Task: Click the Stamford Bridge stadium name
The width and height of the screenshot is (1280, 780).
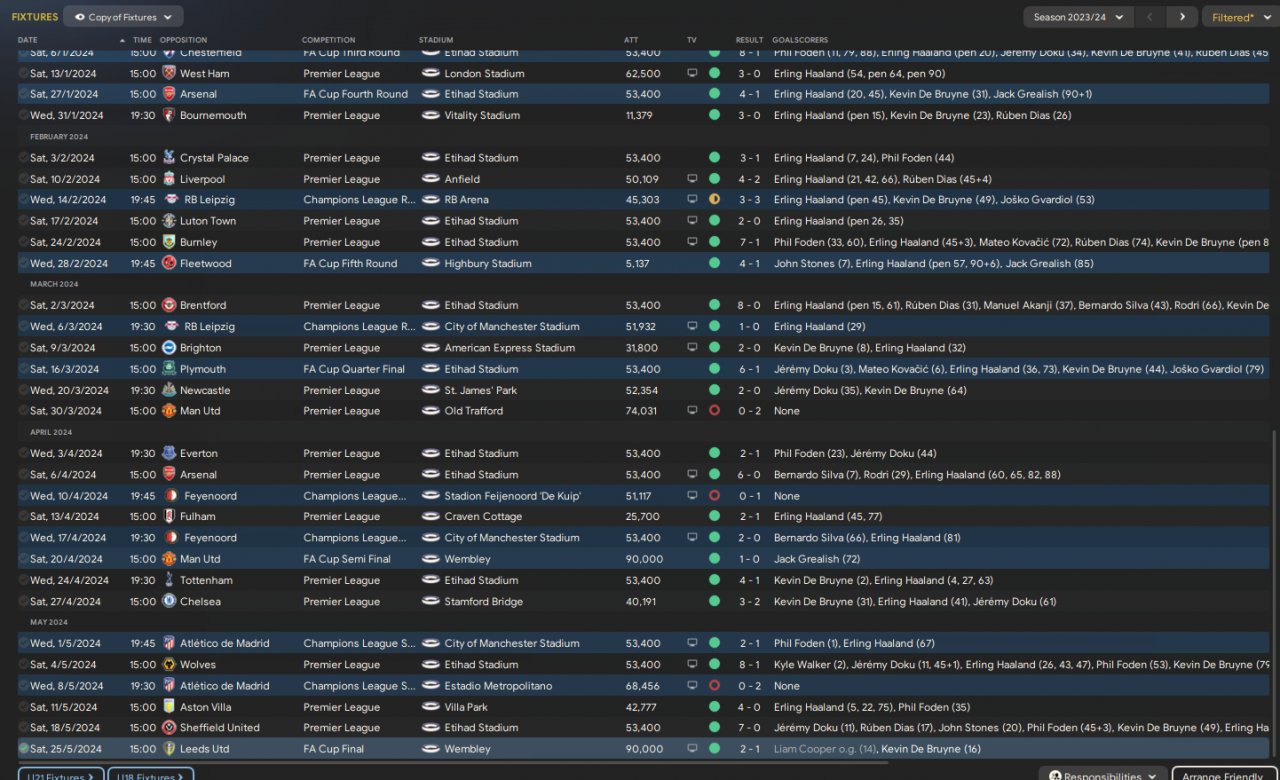Action: pyautogui.click(x=482, y=601)
